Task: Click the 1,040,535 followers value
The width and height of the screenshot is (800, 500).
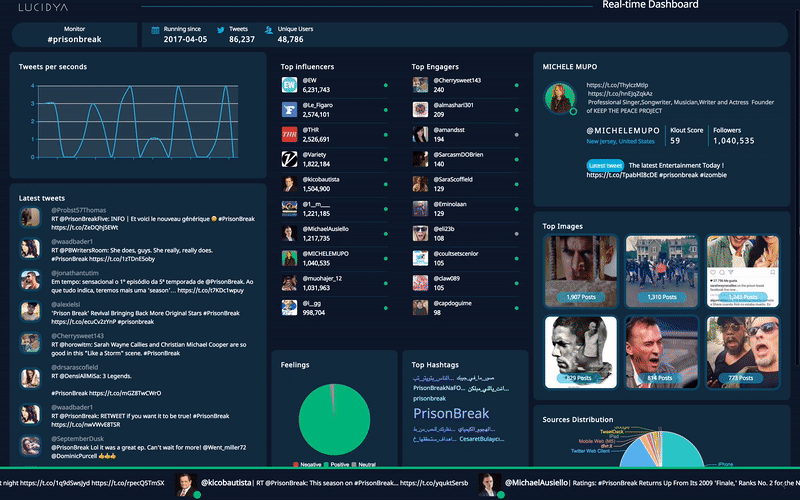Action: [x=734, y=141]
